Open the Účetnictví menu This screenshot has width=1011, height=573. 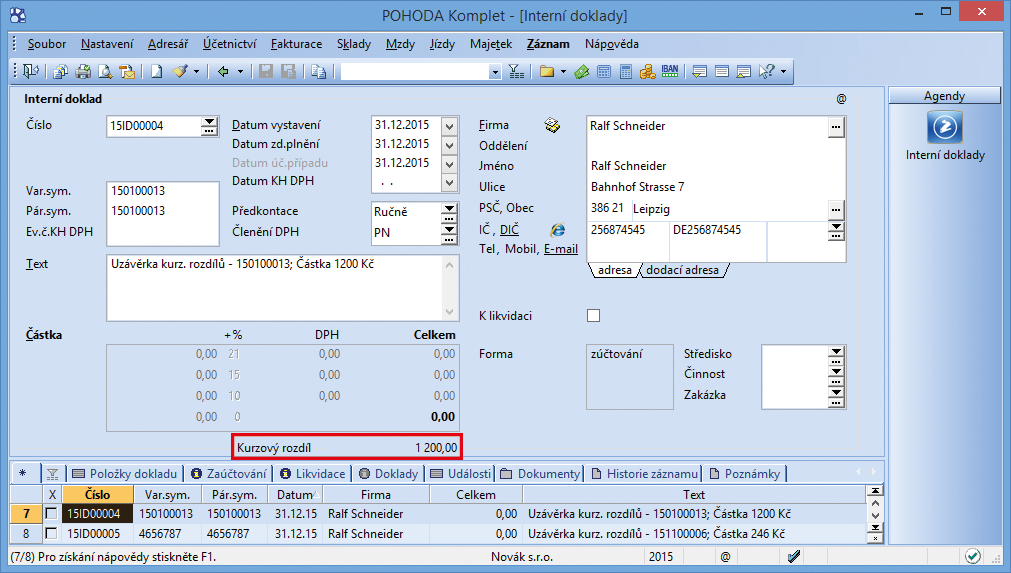tap(230, 44)
